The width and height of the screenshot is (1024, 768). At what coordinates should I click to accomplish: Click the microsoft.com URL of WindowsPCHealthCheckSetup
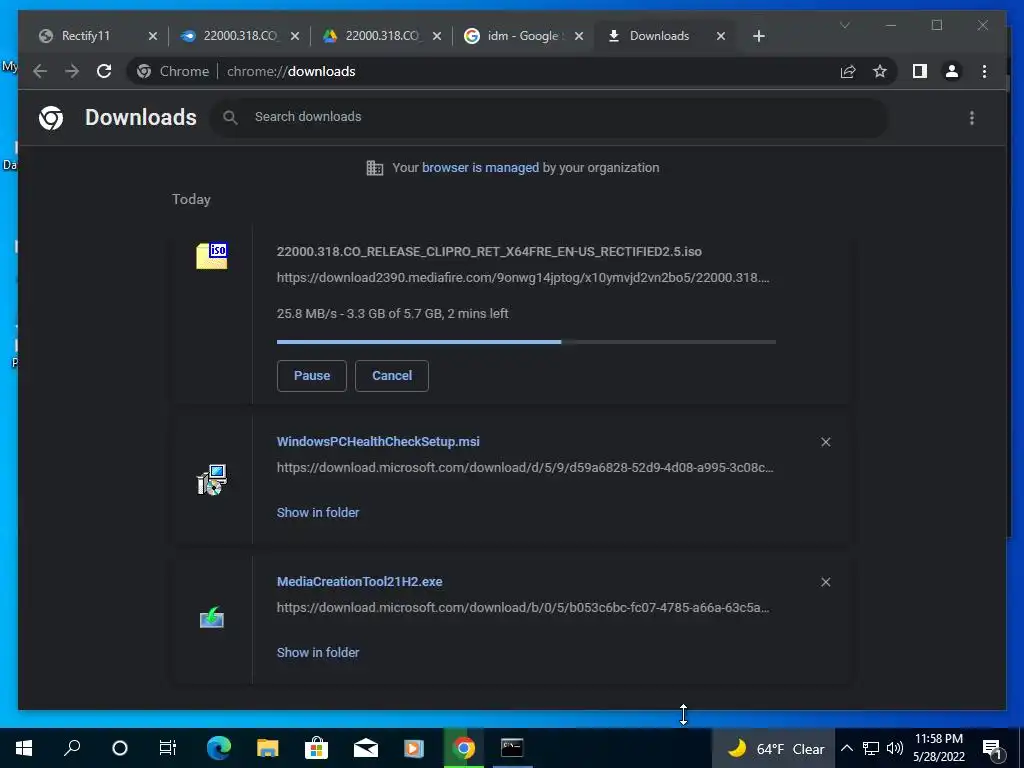525,468
